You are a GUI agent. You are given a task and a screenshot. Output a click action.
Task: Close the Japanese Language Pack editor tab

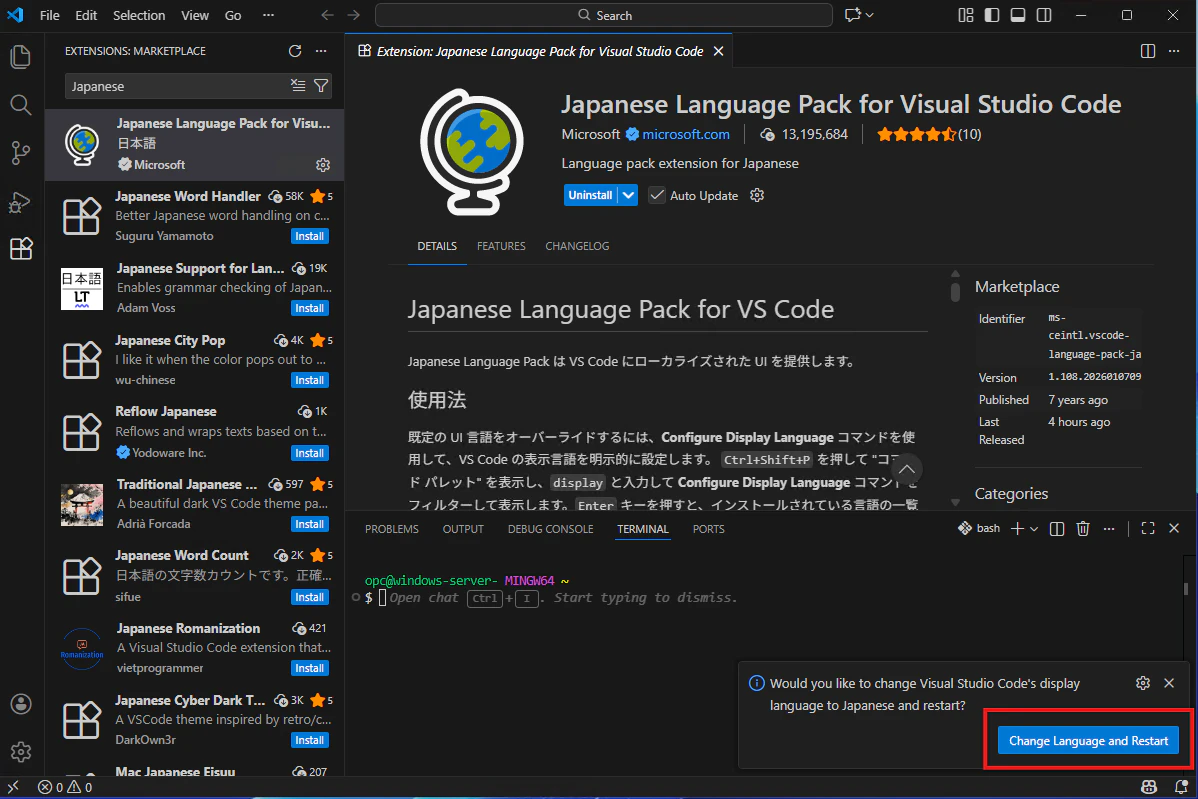click(x=718, y=51)
